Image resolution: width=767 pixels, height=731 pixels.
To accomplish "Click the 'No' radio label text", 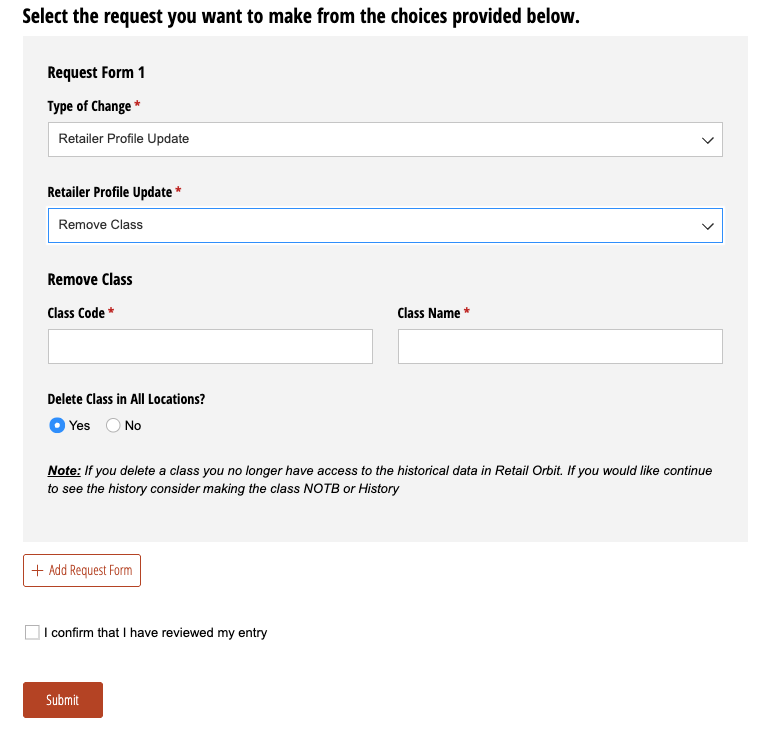I will pyautogui.click(x=133, y=426).
